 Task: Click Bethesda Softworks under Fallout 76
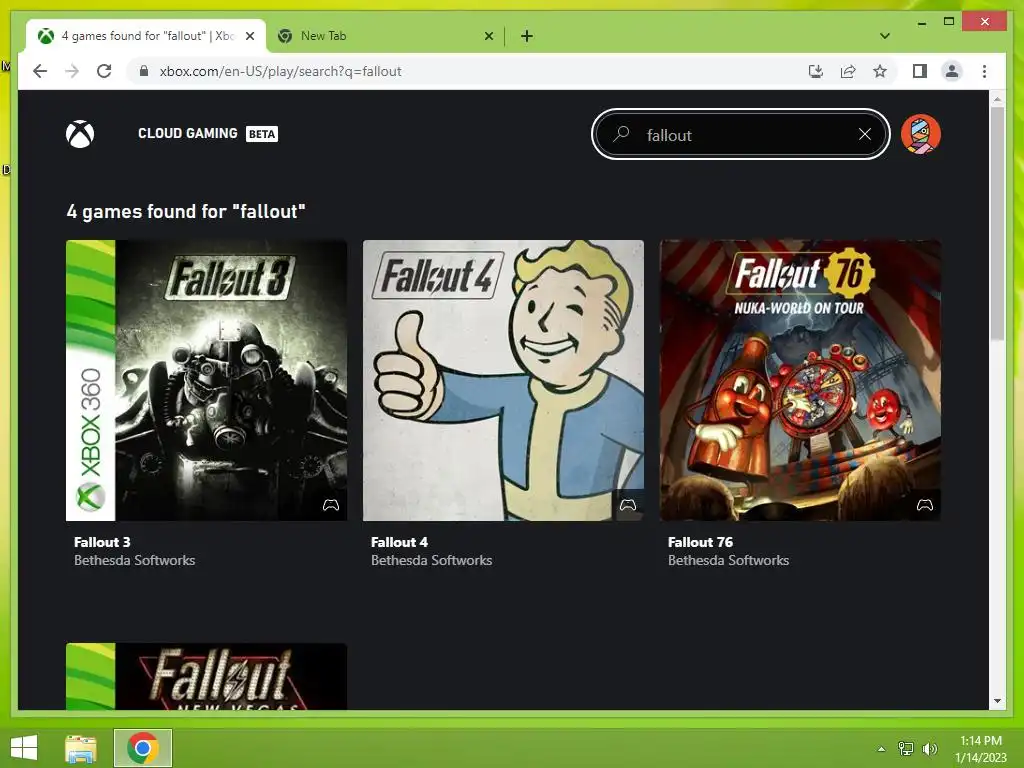click(x=729, y=560)
